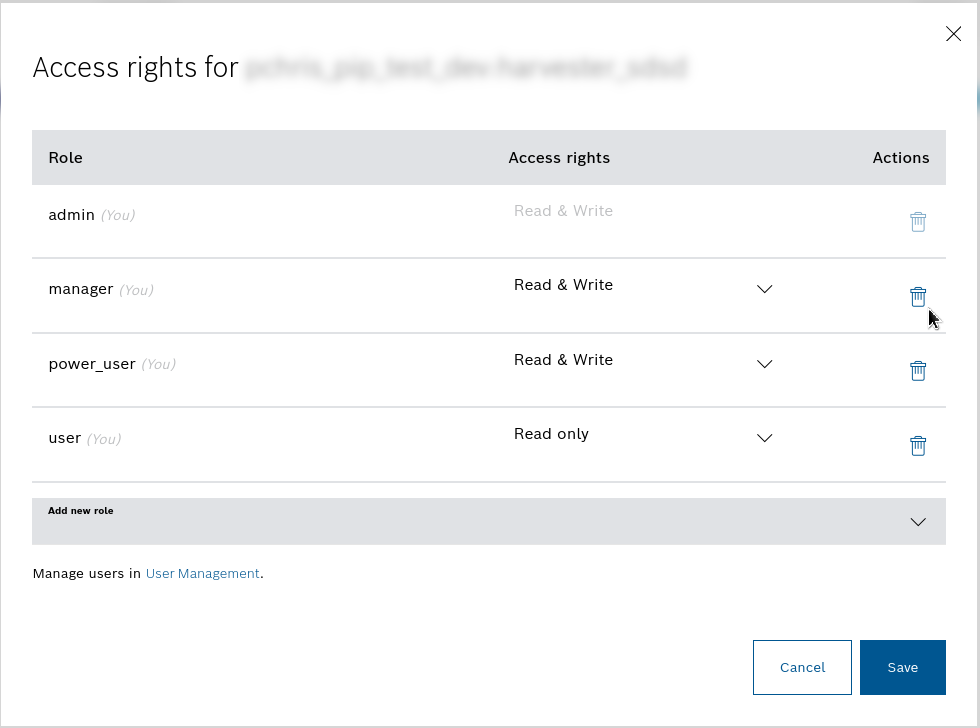Viewport: 980px width, 728px height.
Task: Click the chevron for user access rights
Action: click(x=765, y=438)
